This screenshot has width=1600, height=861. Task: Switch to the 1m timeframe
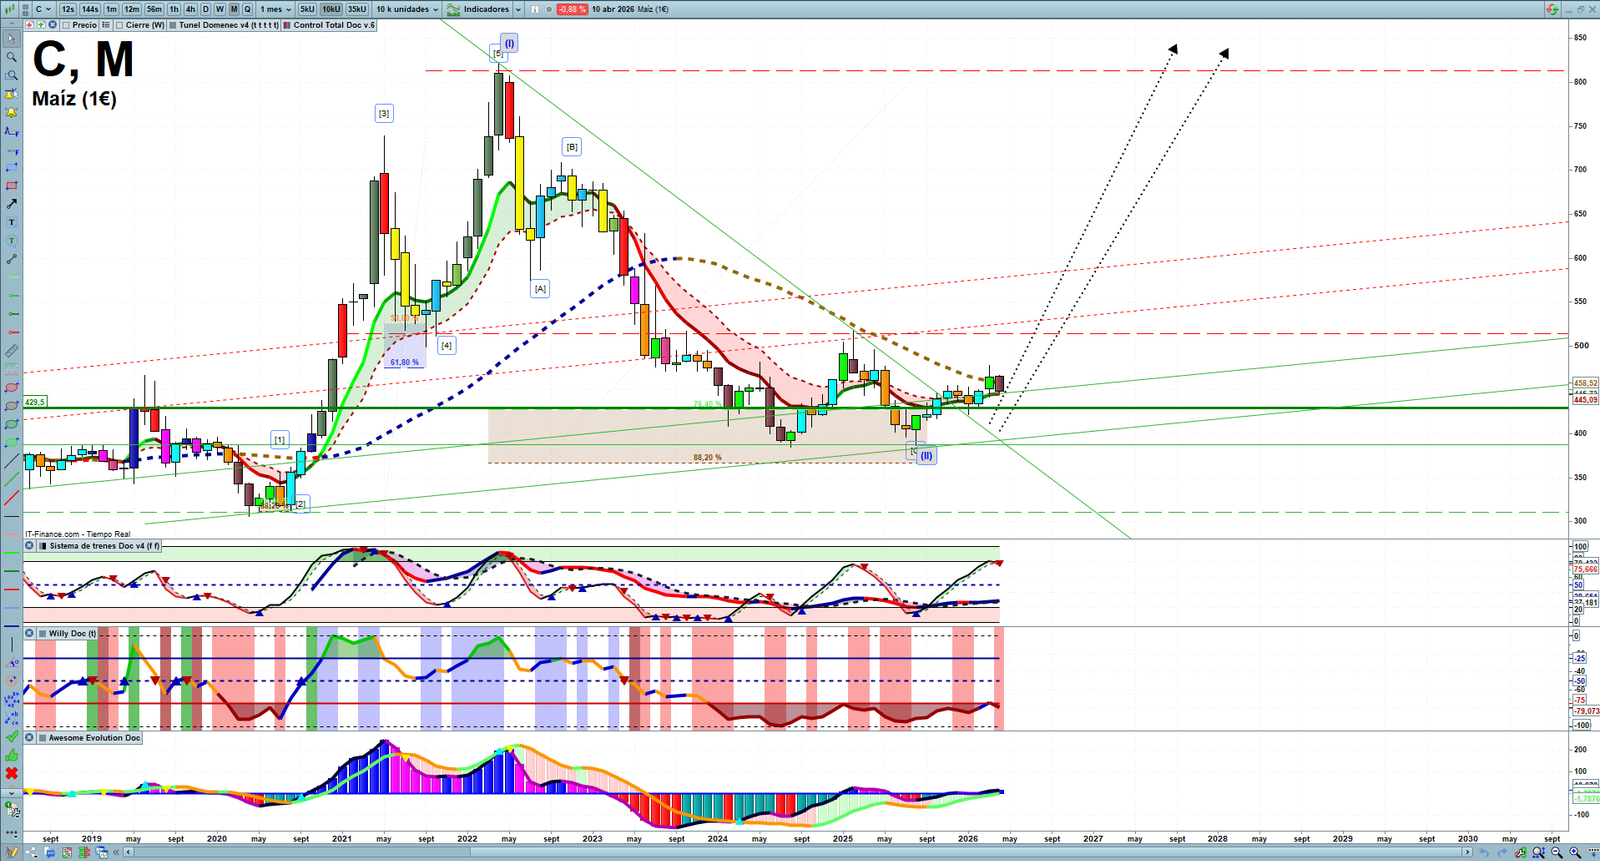[111, 9]
